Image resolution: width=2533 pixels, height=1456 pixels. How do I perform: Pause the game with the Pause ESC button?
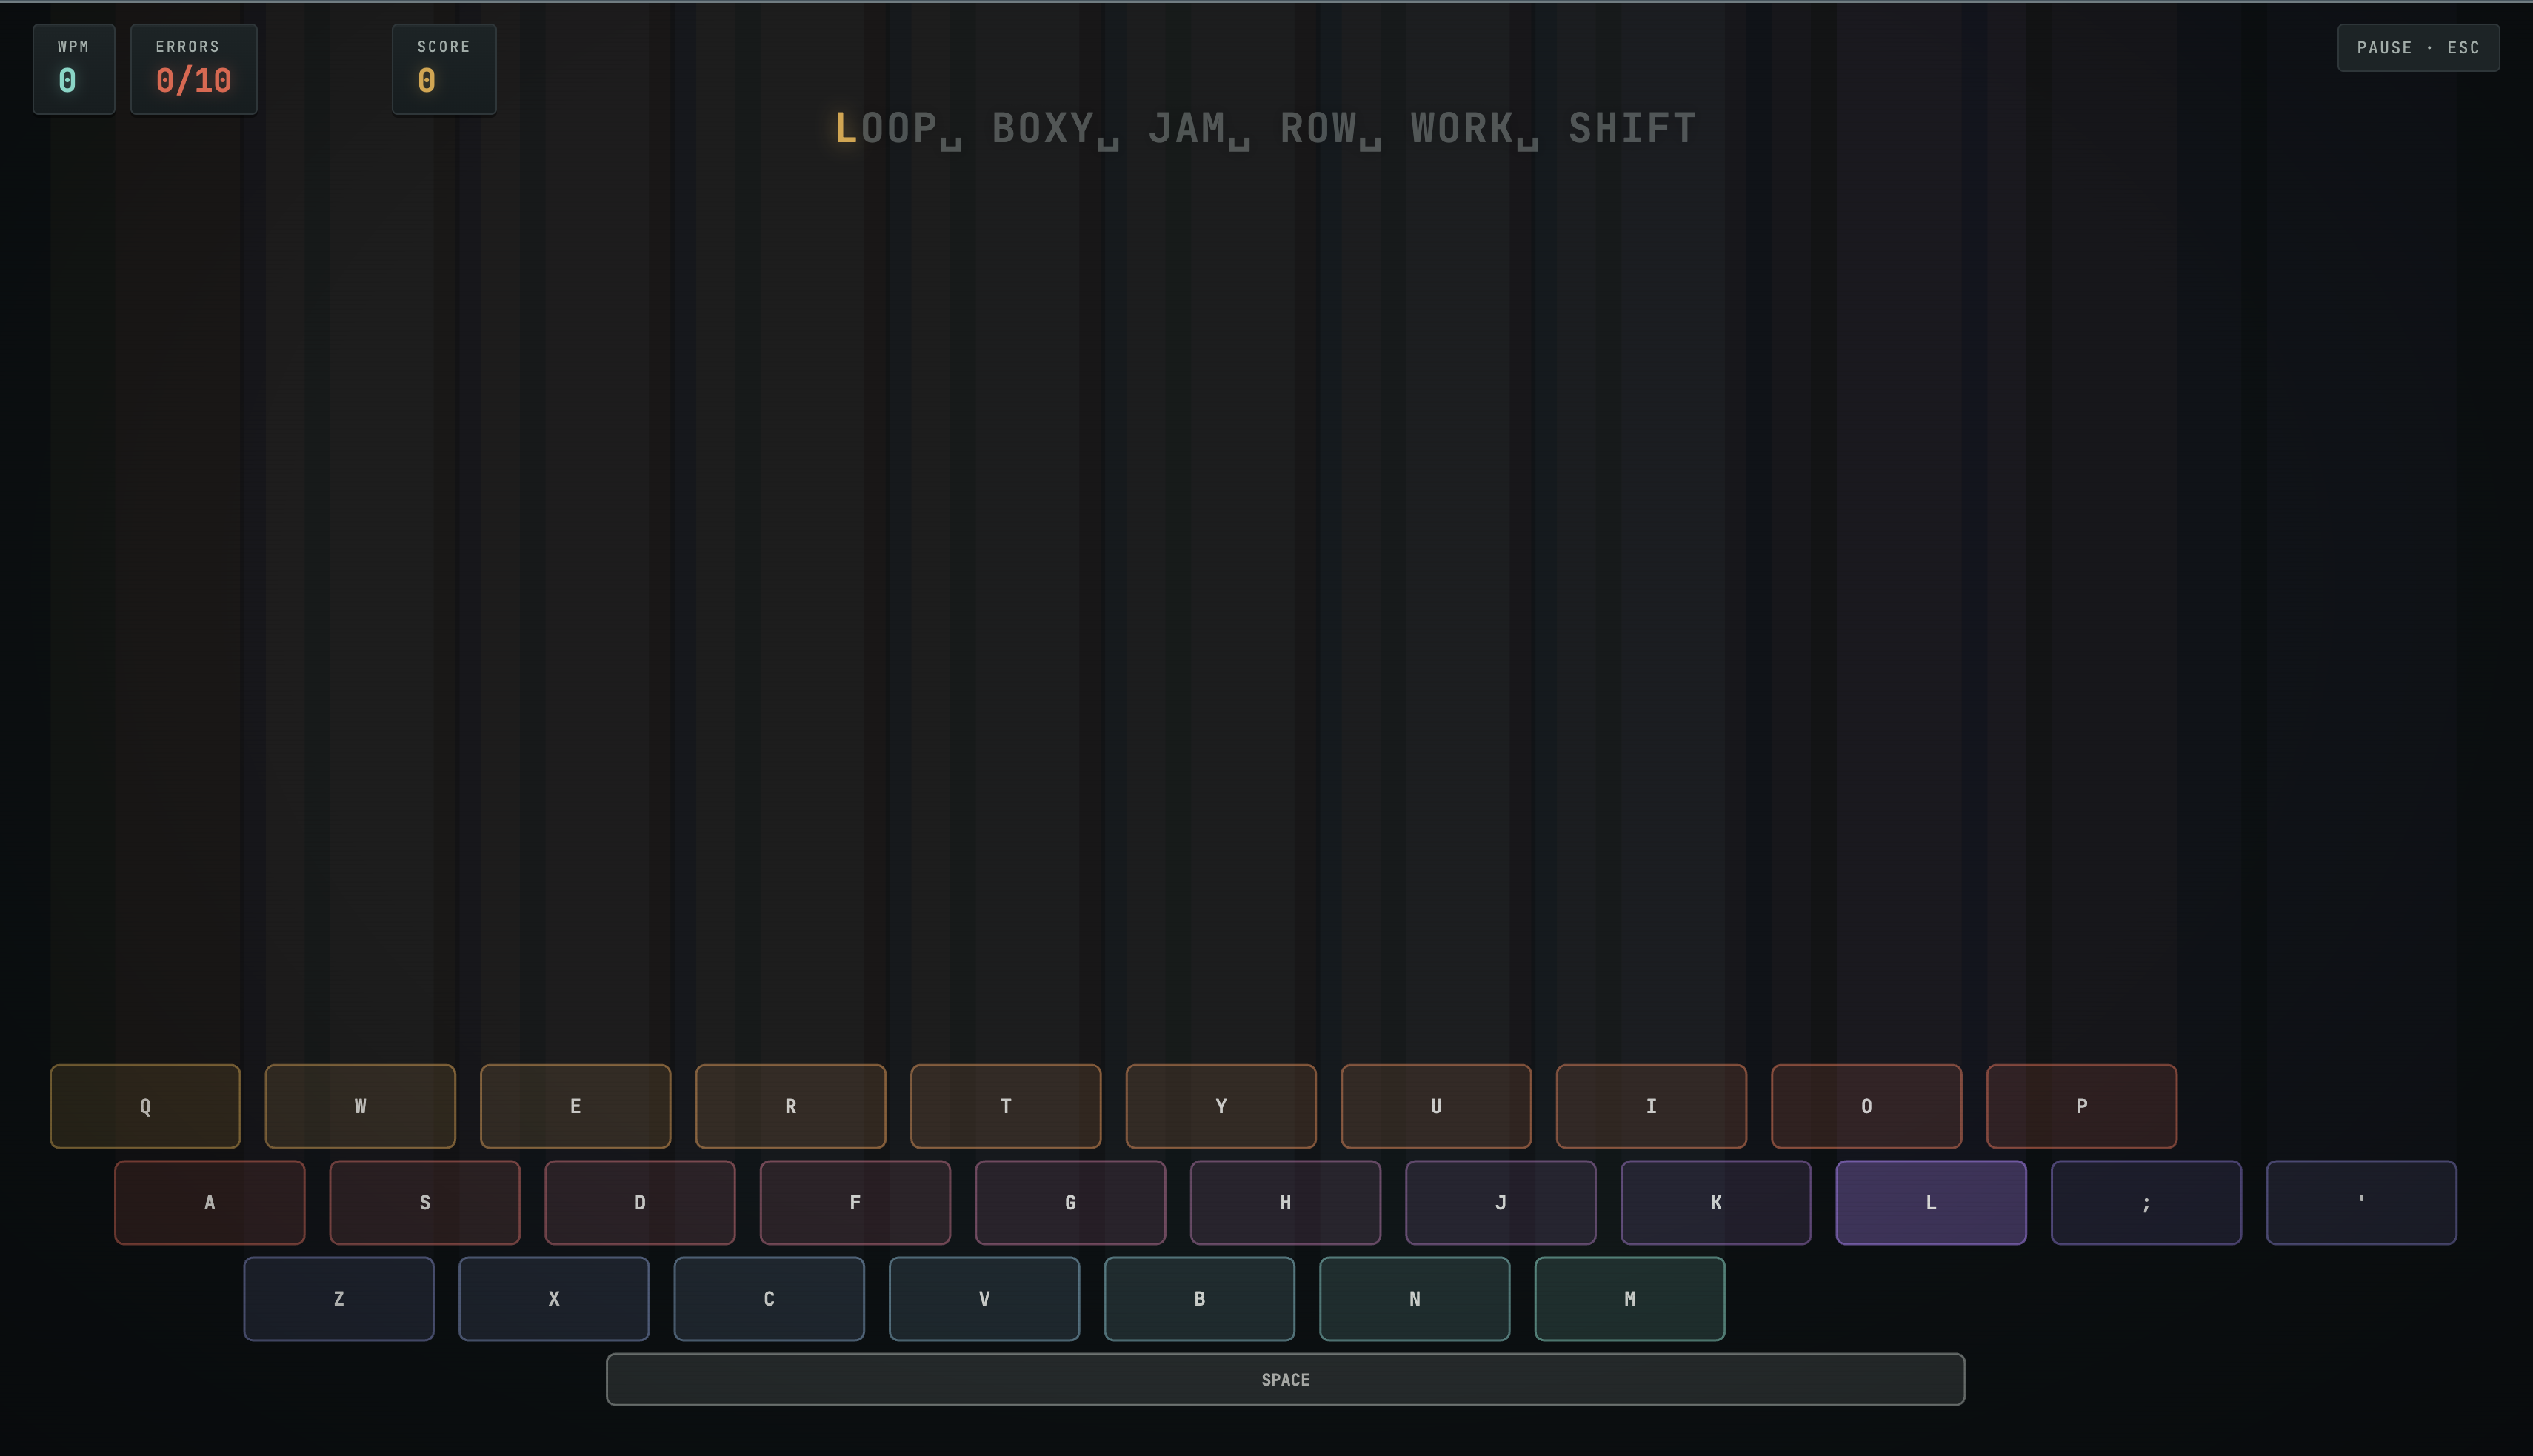pos(2418,48)
